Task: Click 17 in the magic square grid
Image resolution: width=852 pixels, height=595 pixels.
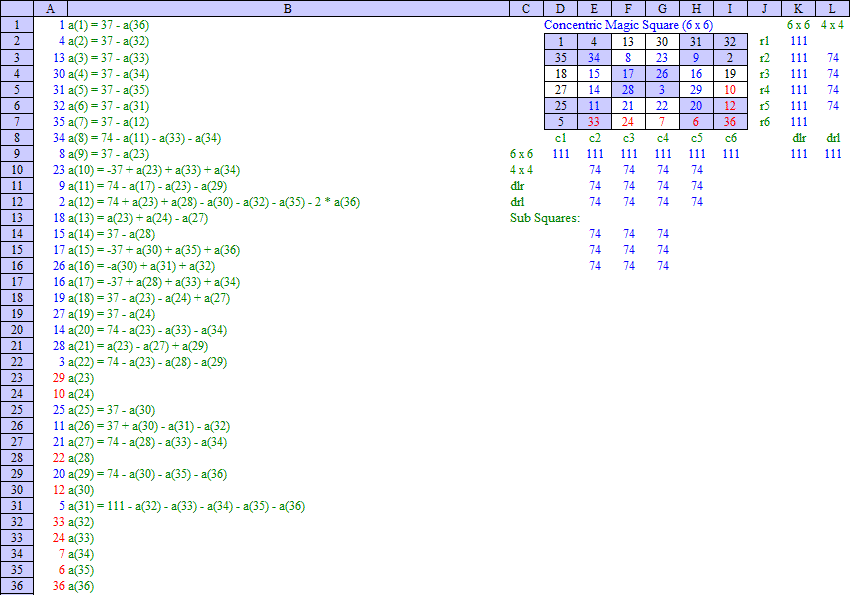Action: point(628,74)
